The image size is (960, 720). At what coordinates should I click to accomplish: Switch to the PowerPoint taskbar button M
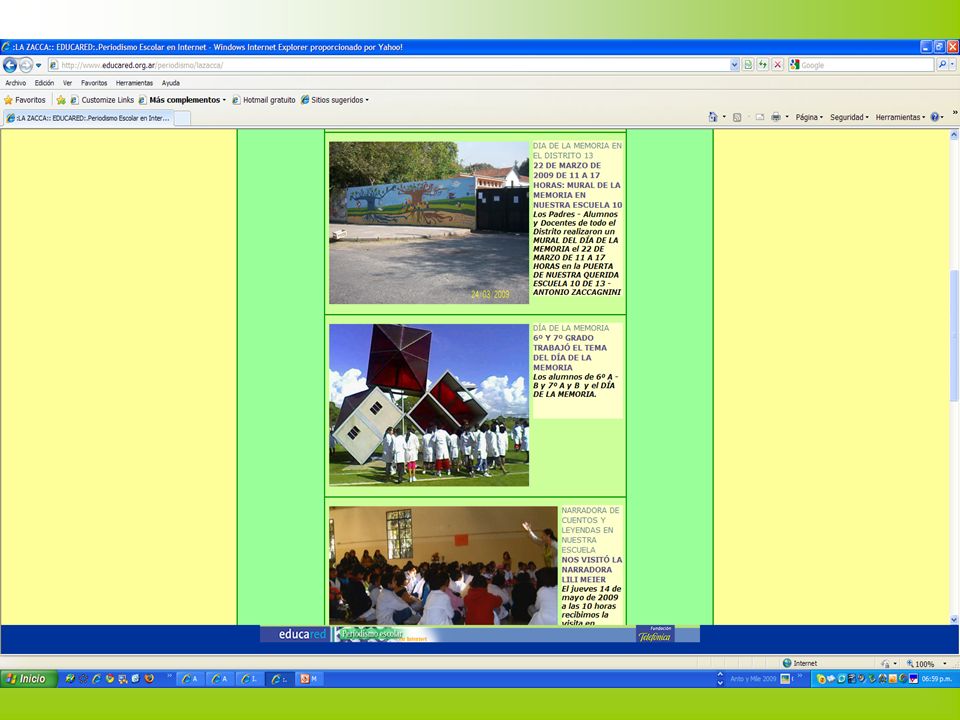click(x=309, y=678)
